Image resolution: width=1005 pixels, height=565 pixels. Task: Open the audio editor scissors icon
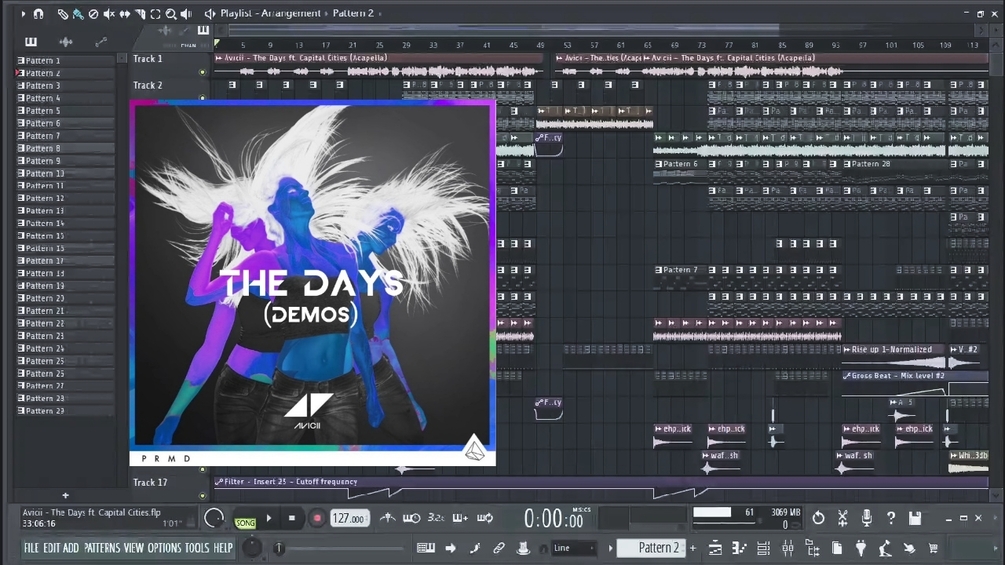[842, 518]
